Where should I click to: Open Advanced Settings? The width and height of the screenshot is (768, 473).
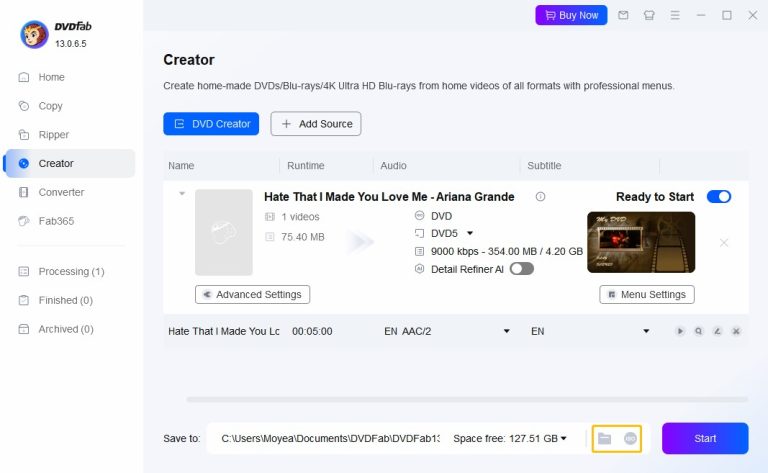252,295
